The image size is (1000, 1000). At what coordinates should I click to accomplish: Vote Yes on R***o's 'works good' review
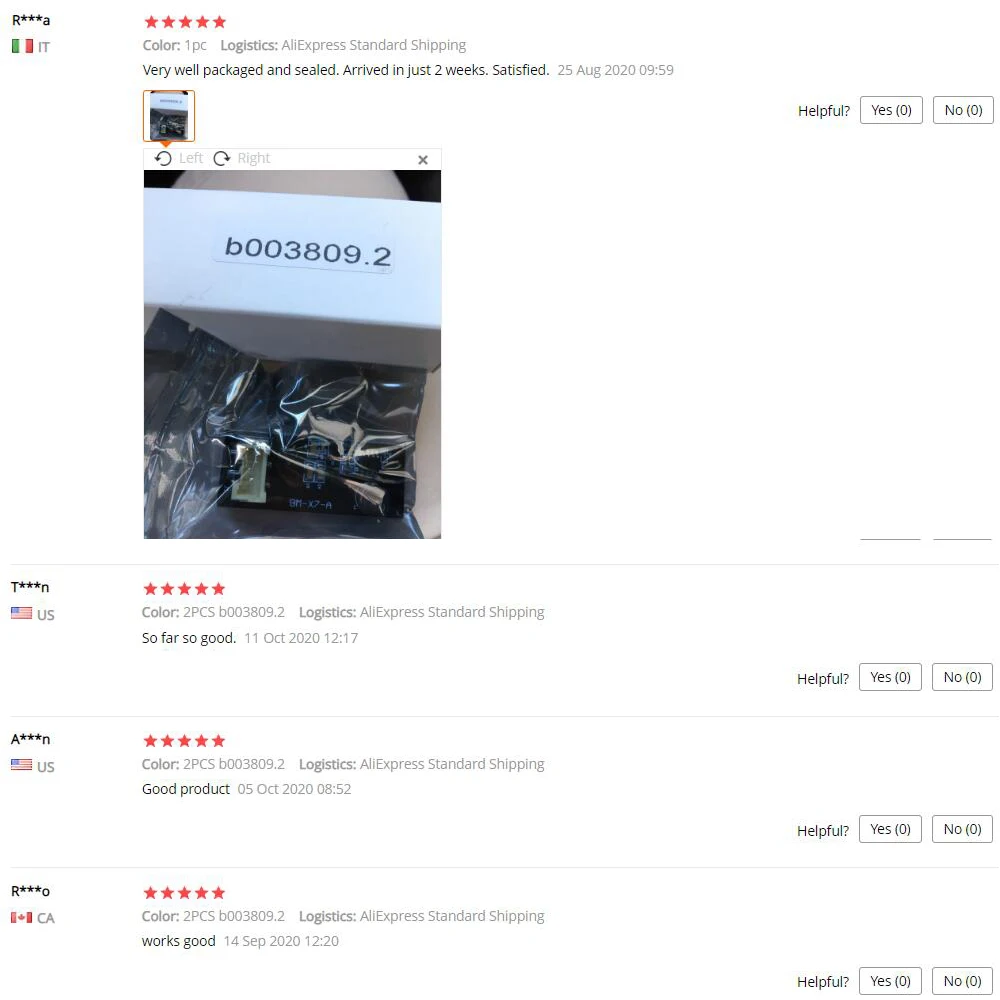pos(890,981)
